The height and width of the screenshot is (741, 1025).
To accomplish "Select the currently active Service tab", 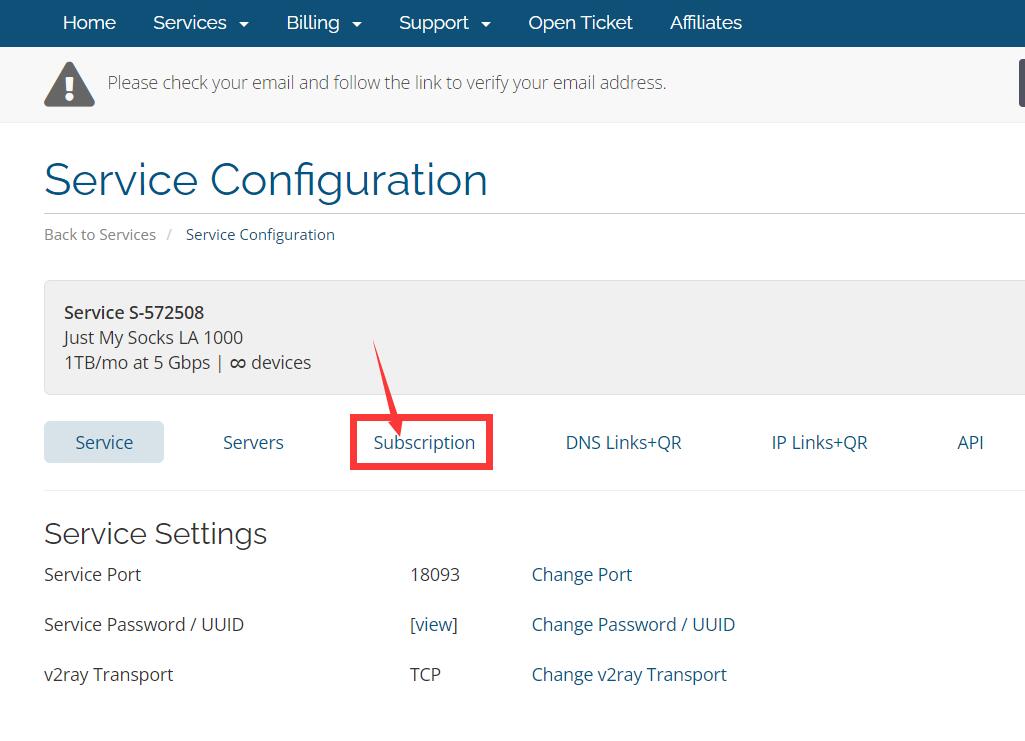I will 104,441.
